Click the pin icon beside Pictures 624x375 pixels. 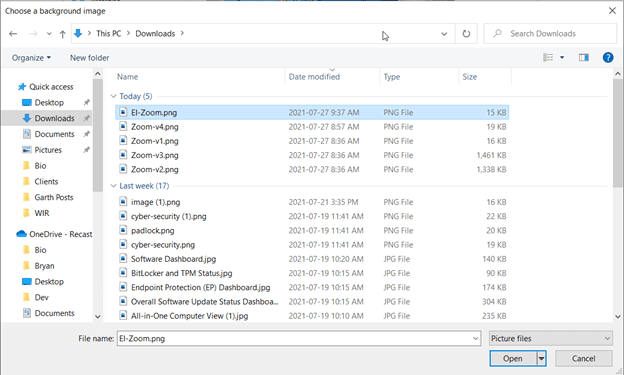86,150
